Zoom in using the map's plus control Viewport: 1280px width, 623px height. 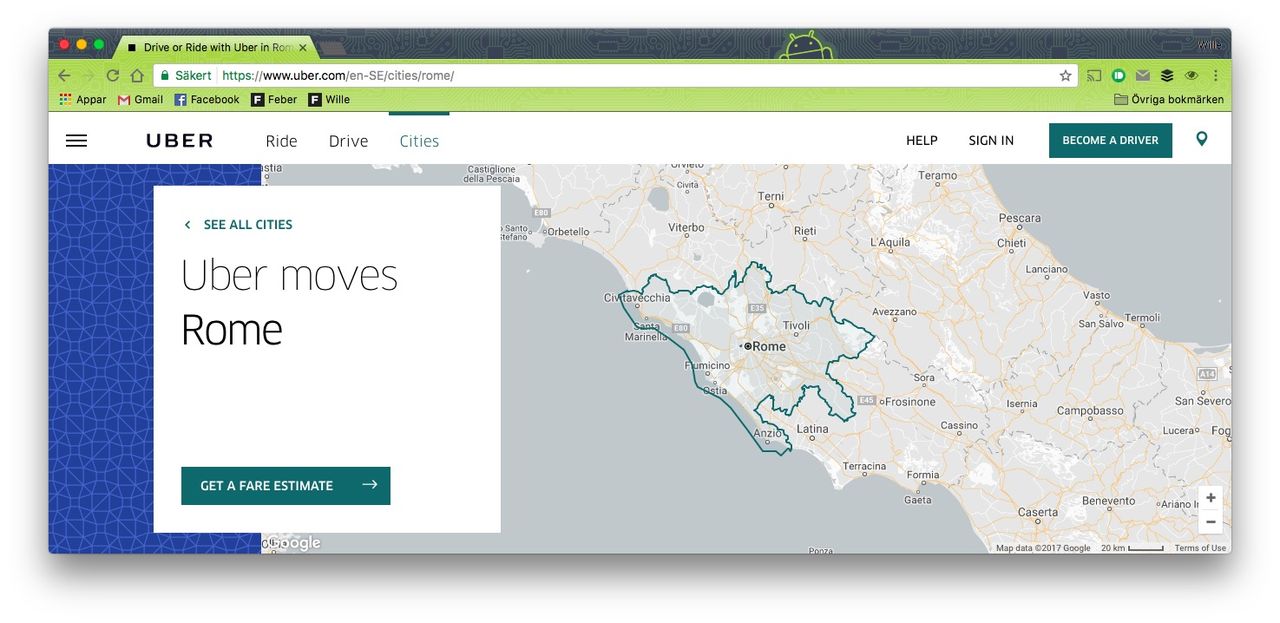1210,497
